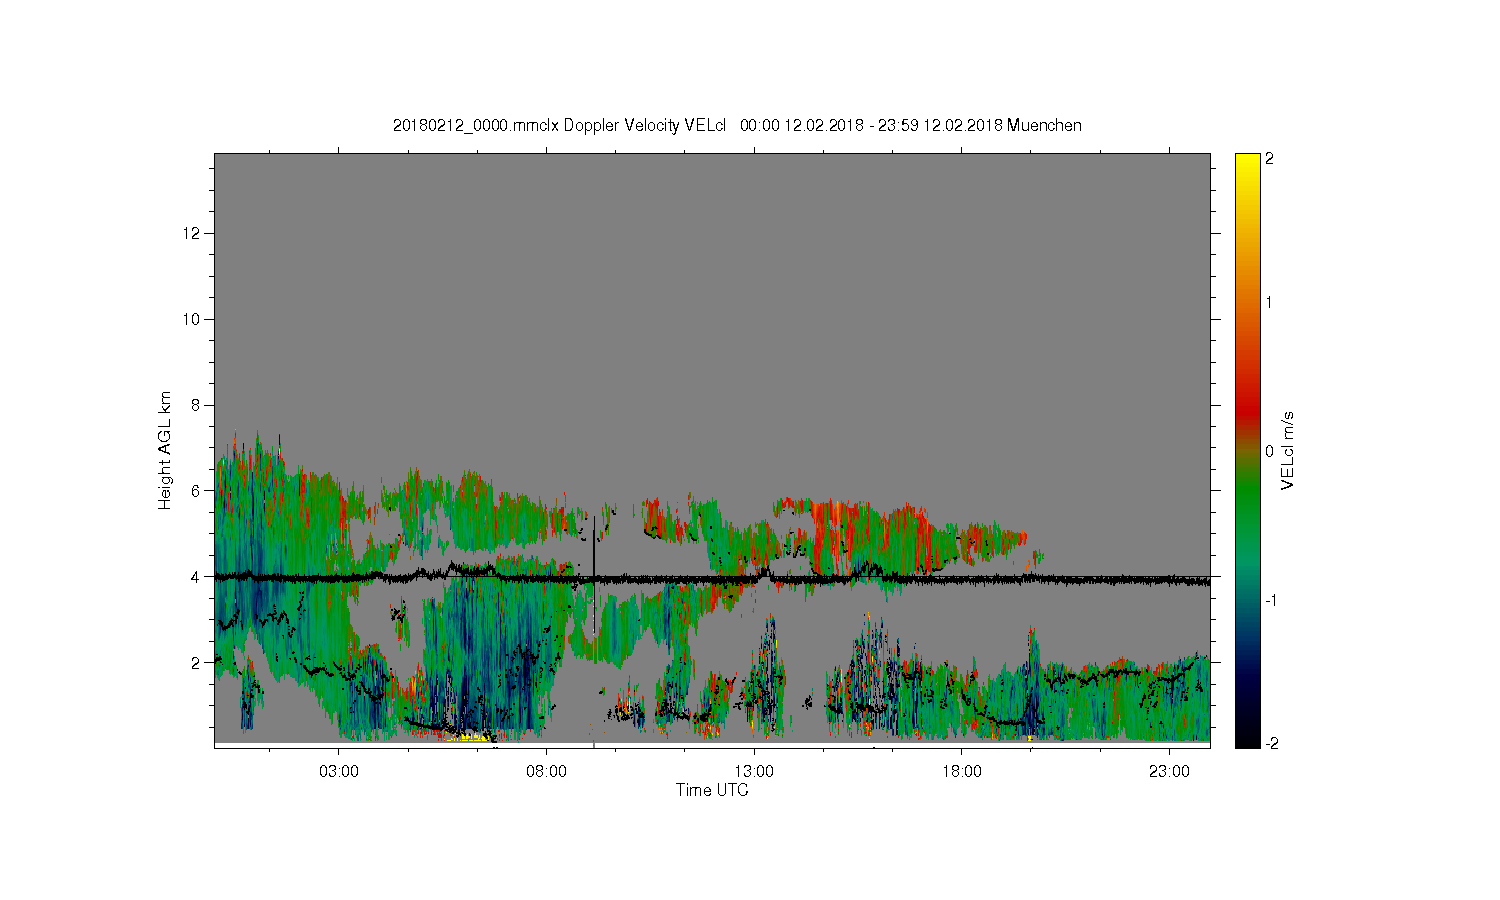Click the colorbar value 0

[x=1269, y=451]
